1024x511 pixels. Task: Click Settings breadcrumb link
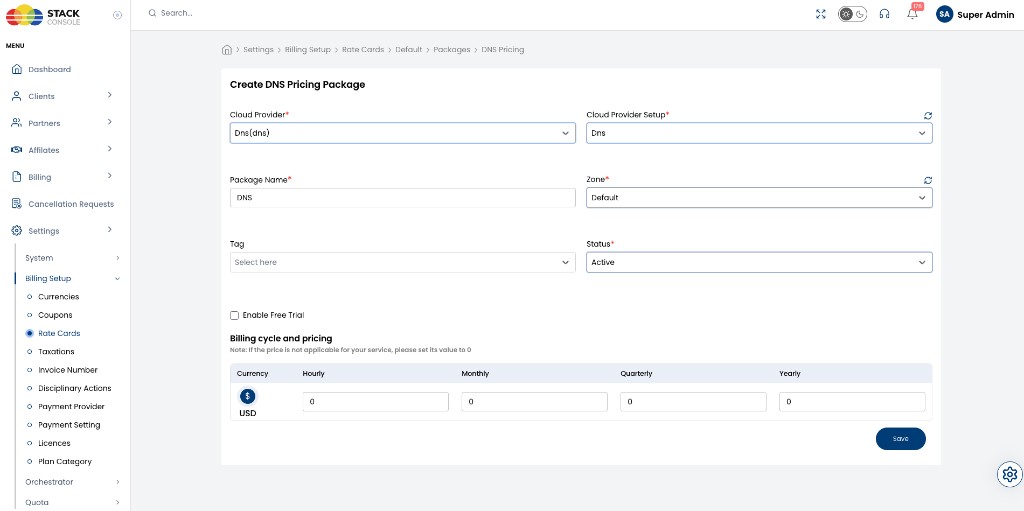tap(258, 50)
